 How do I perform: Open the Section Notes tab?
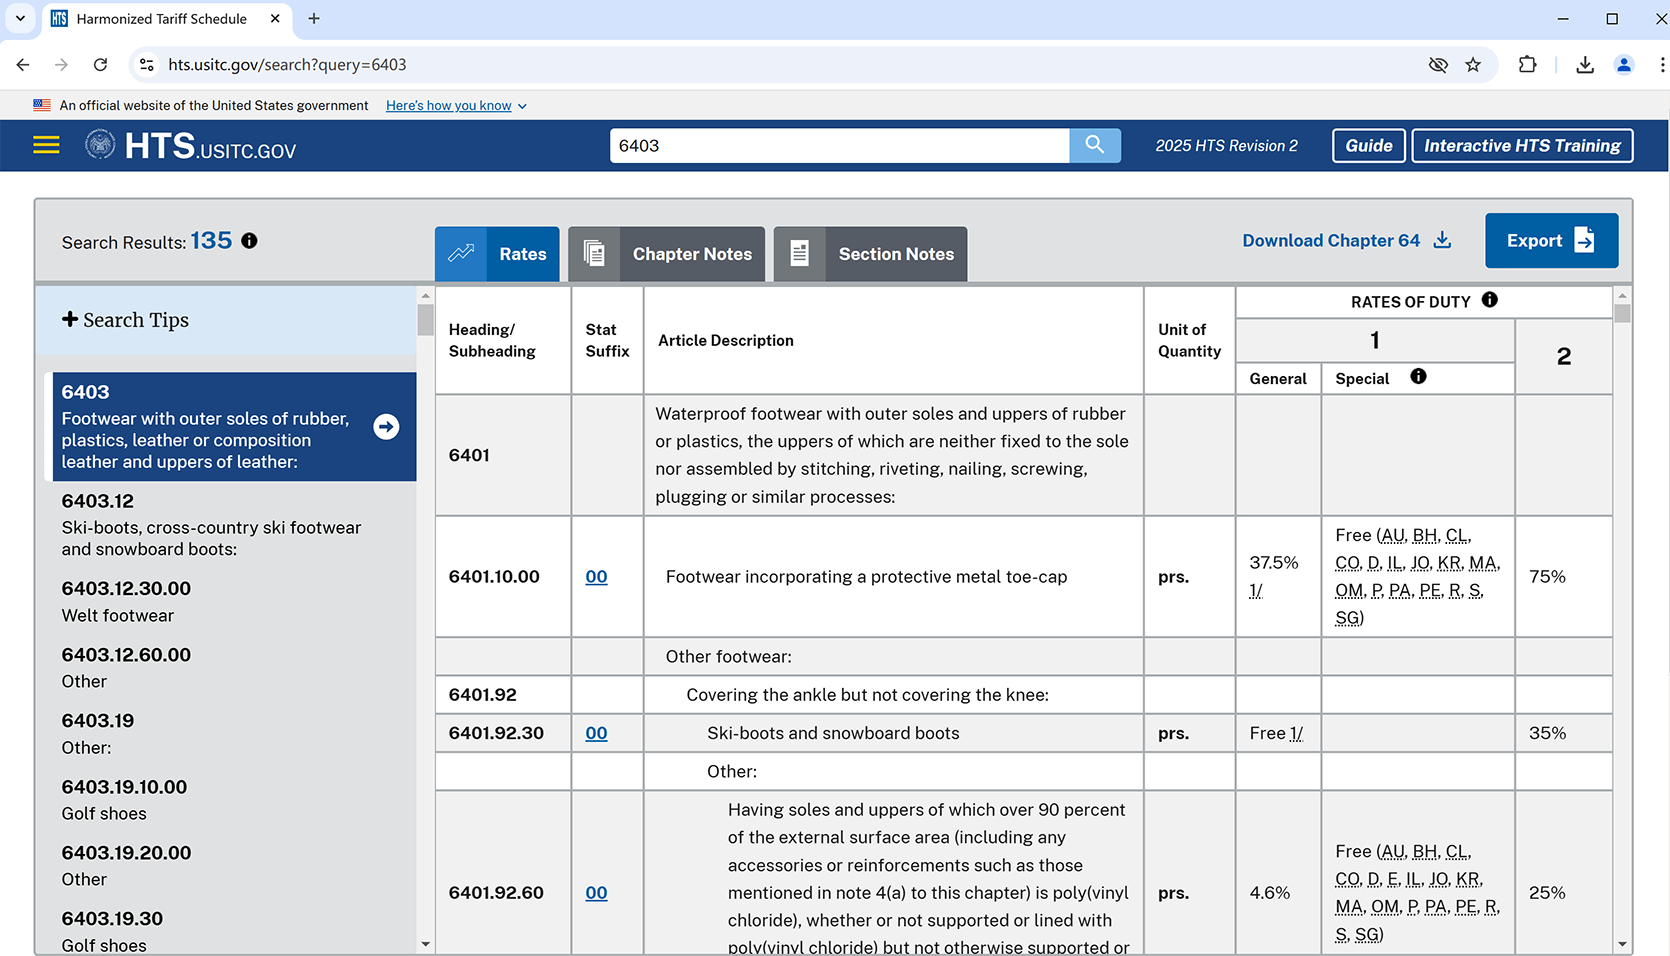[870, 254]
